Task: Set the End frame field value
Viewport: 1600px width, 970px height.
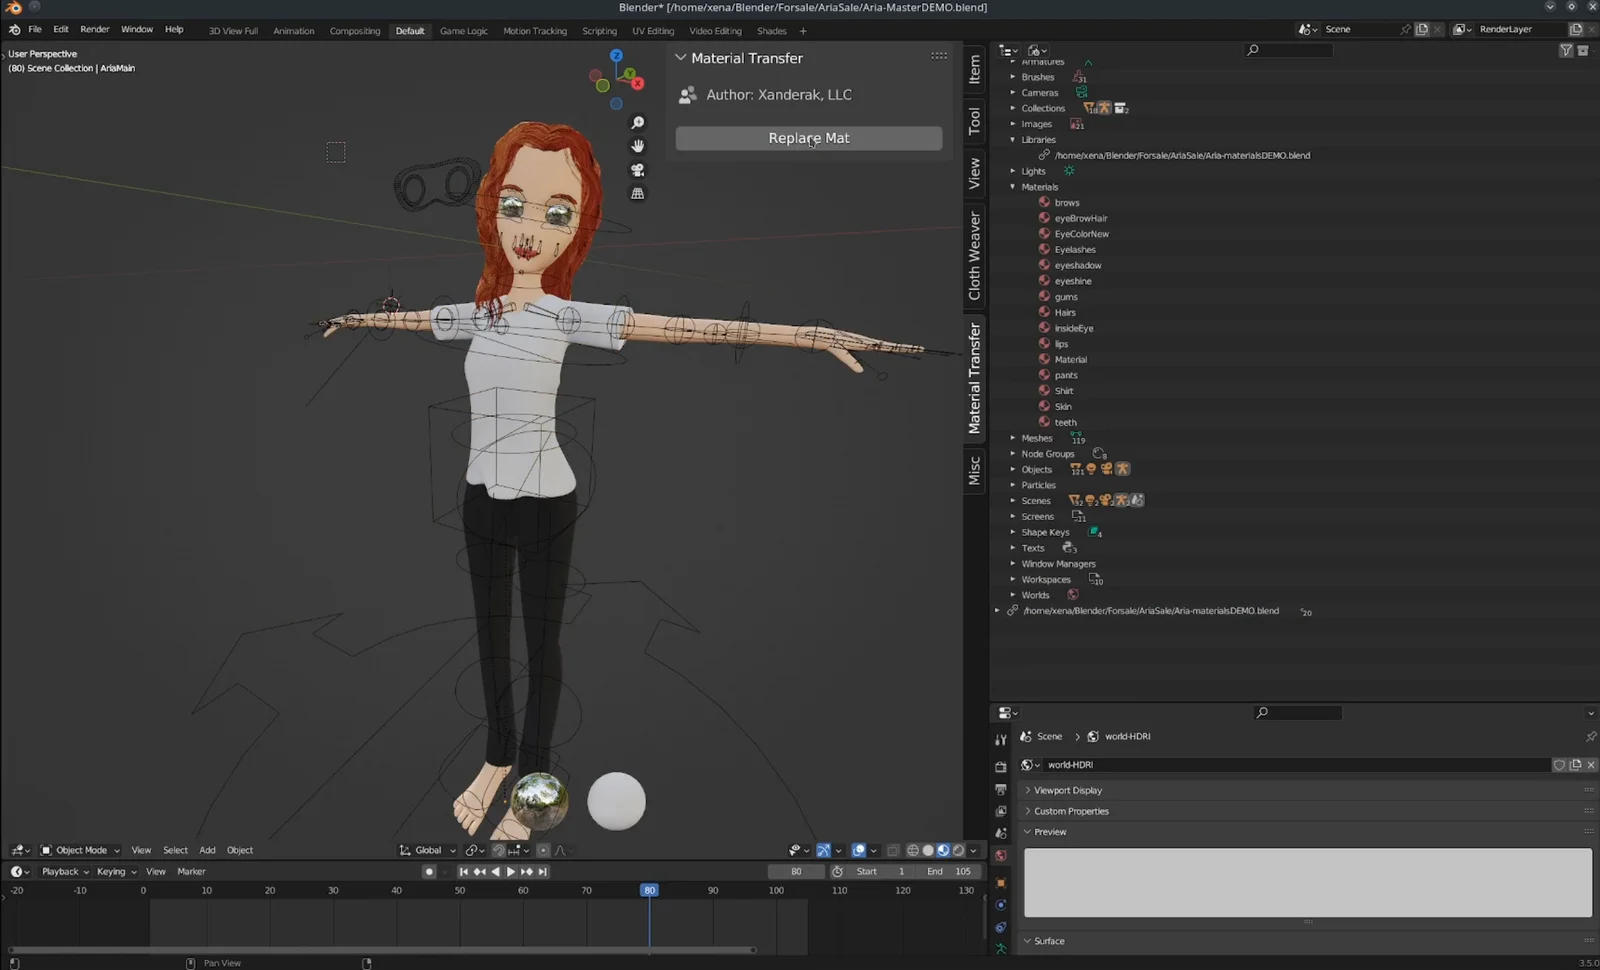Action: (x=947, y=871)
